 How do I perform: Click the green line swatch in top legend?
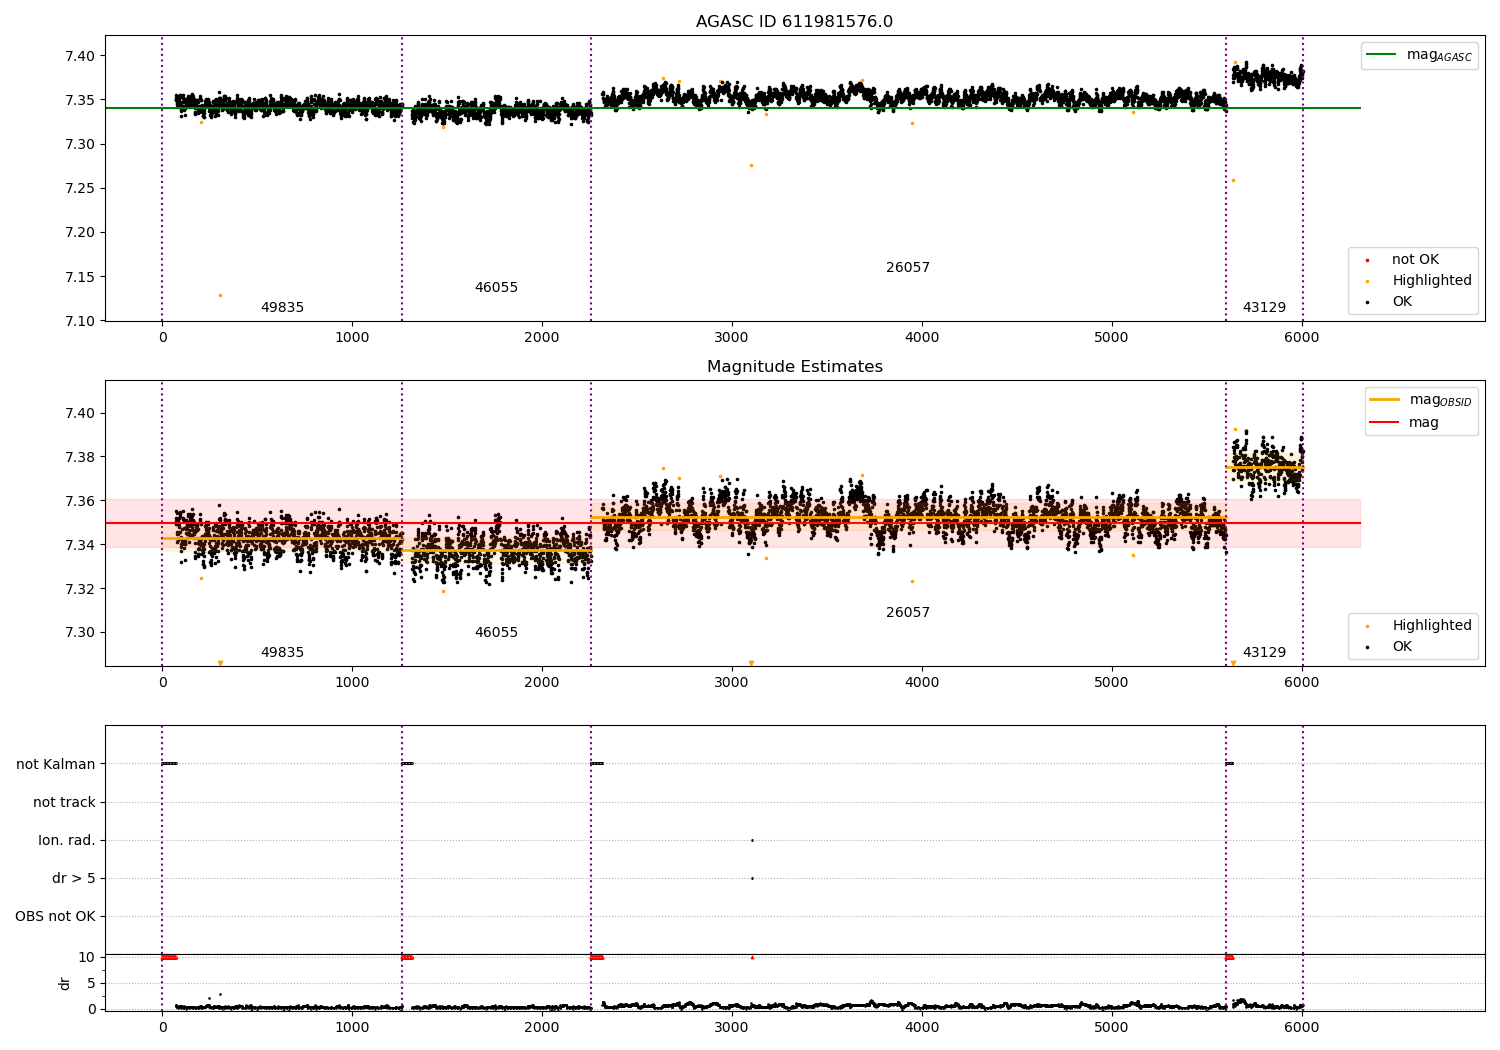[x=1381, y=55]
